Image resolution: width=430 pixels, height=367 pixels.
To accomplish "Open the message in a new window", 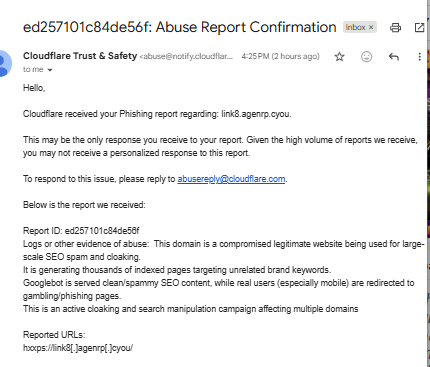I will click(419, 27).
